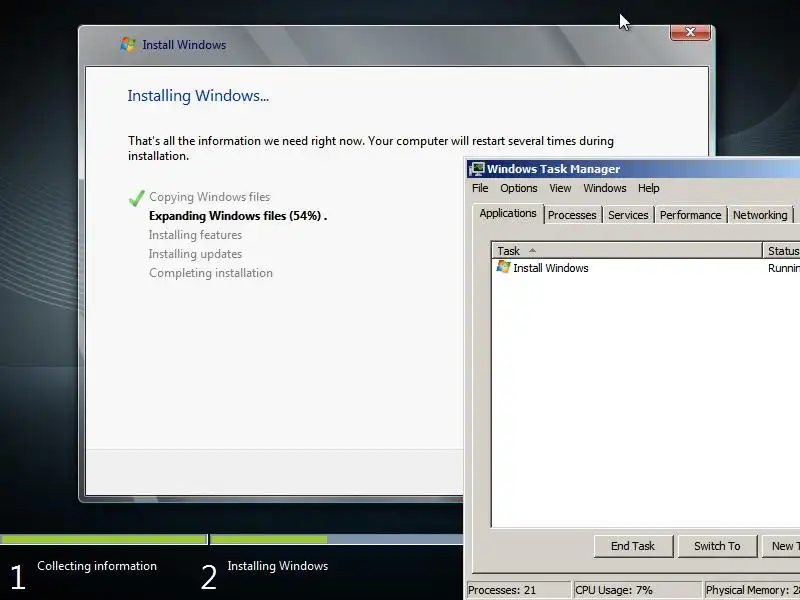Switch to the Services tab
Image resolution: width=800 pixels, height=600 pixels.
tap(628, 215)
